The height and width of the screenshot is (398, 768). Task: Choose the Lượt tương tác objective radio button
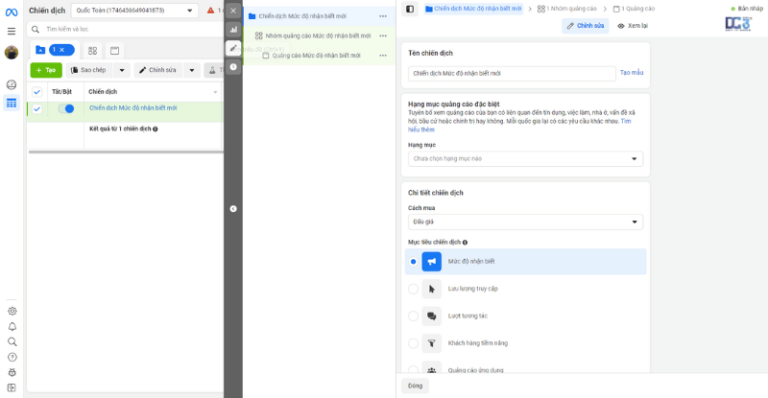(x=413, y=316)
